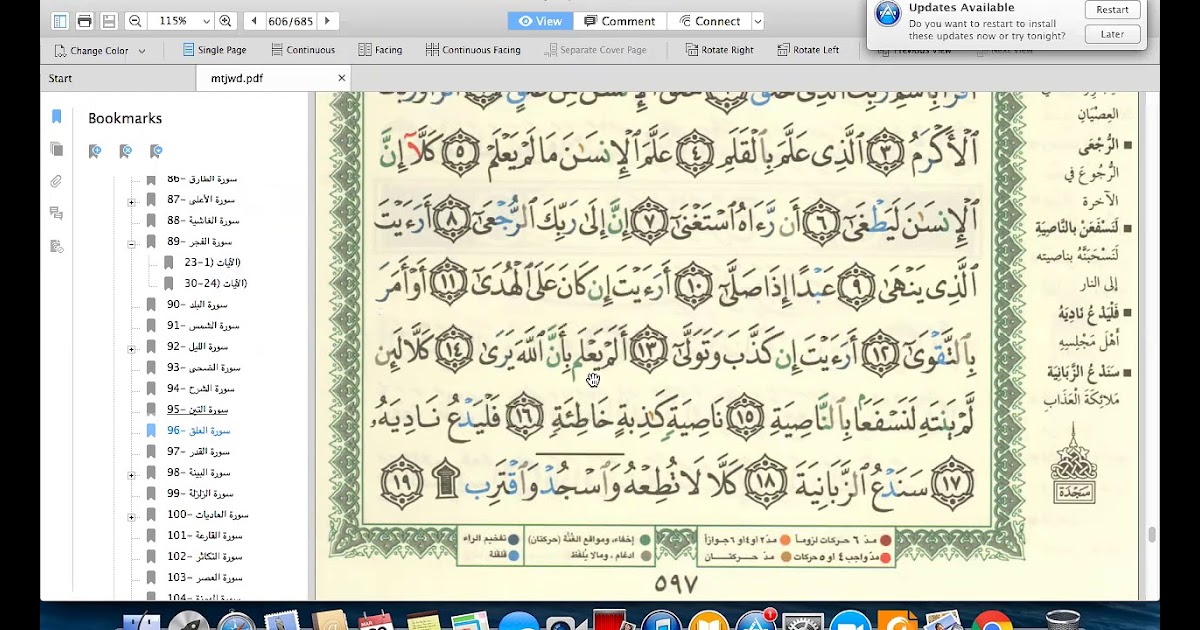This screenshot has width=1200, height=630.
Task: Toggle Separate Cover Page option
Action: click(594, 50)
